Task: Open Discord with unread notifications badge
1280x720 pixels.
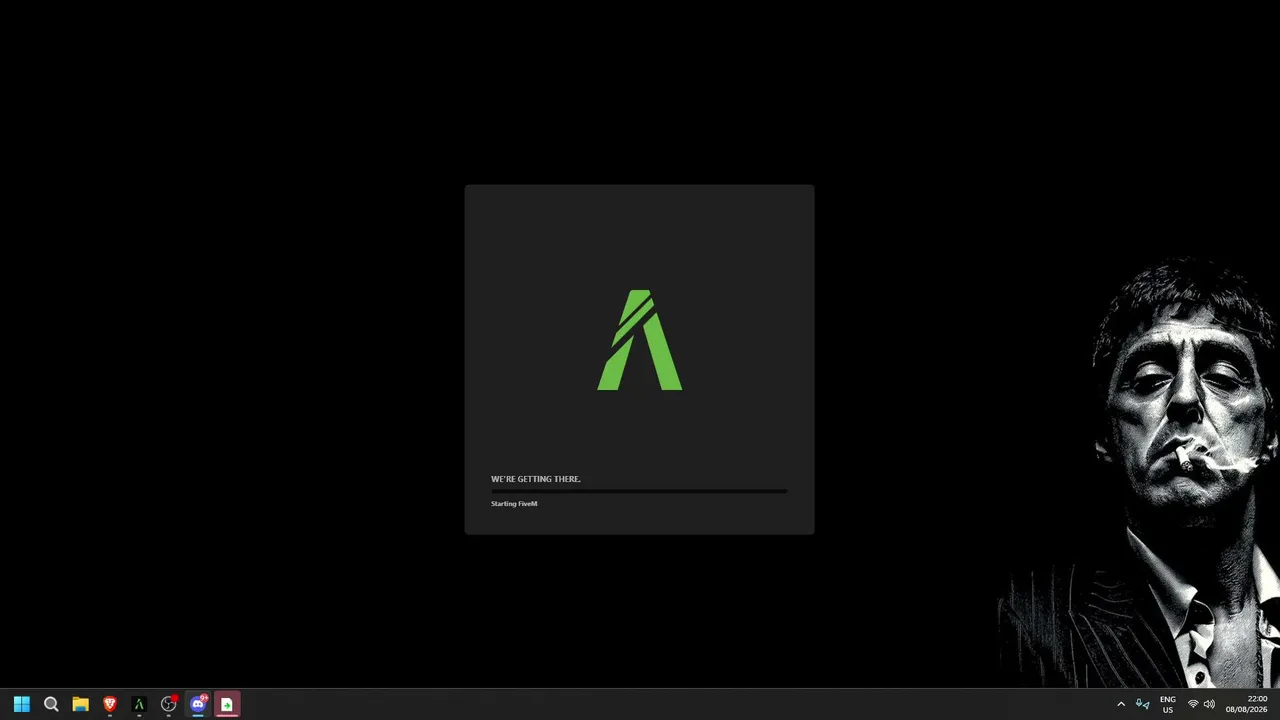Action: (198, 704)
